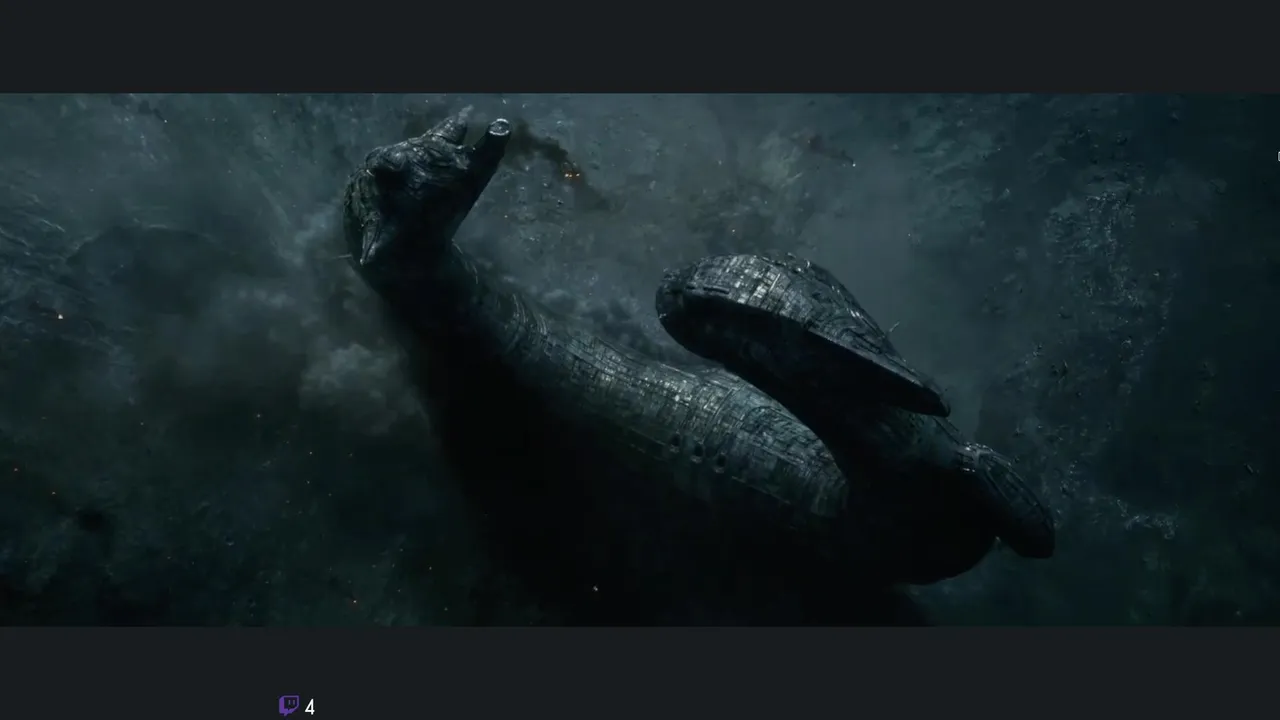This screenshot has height=720, width=1280.
Task: Click the Twitch viewer count "4"
Action: point(310,707)
